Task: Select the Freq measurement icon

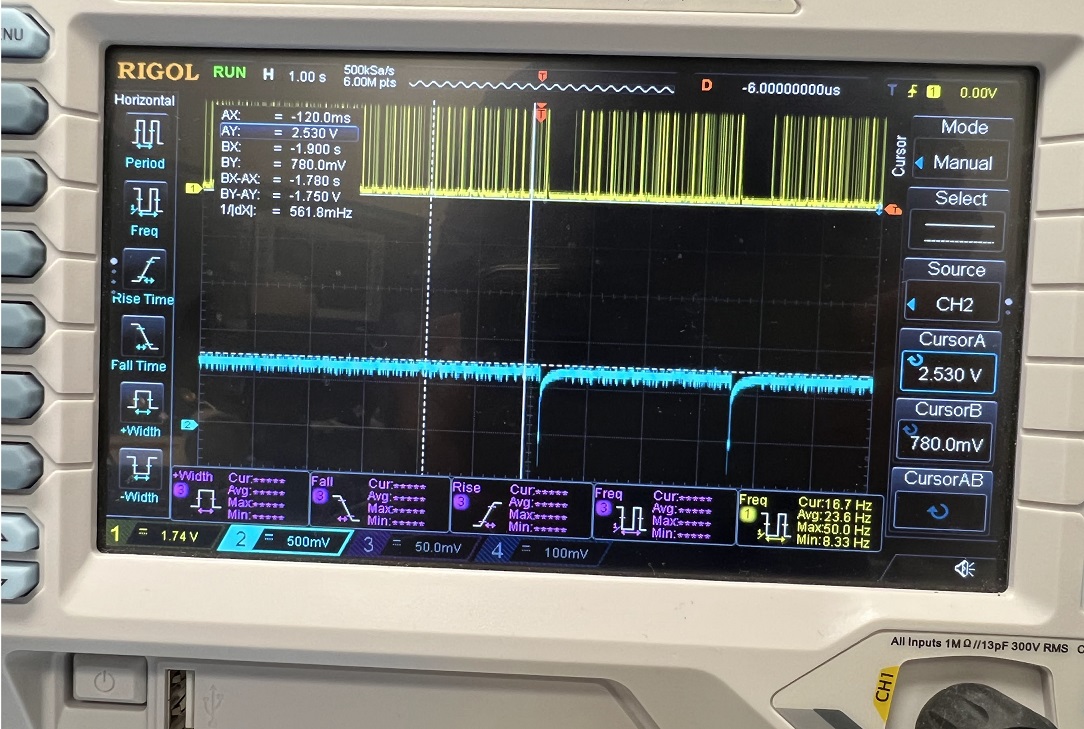Action: (x=145, y=201)
